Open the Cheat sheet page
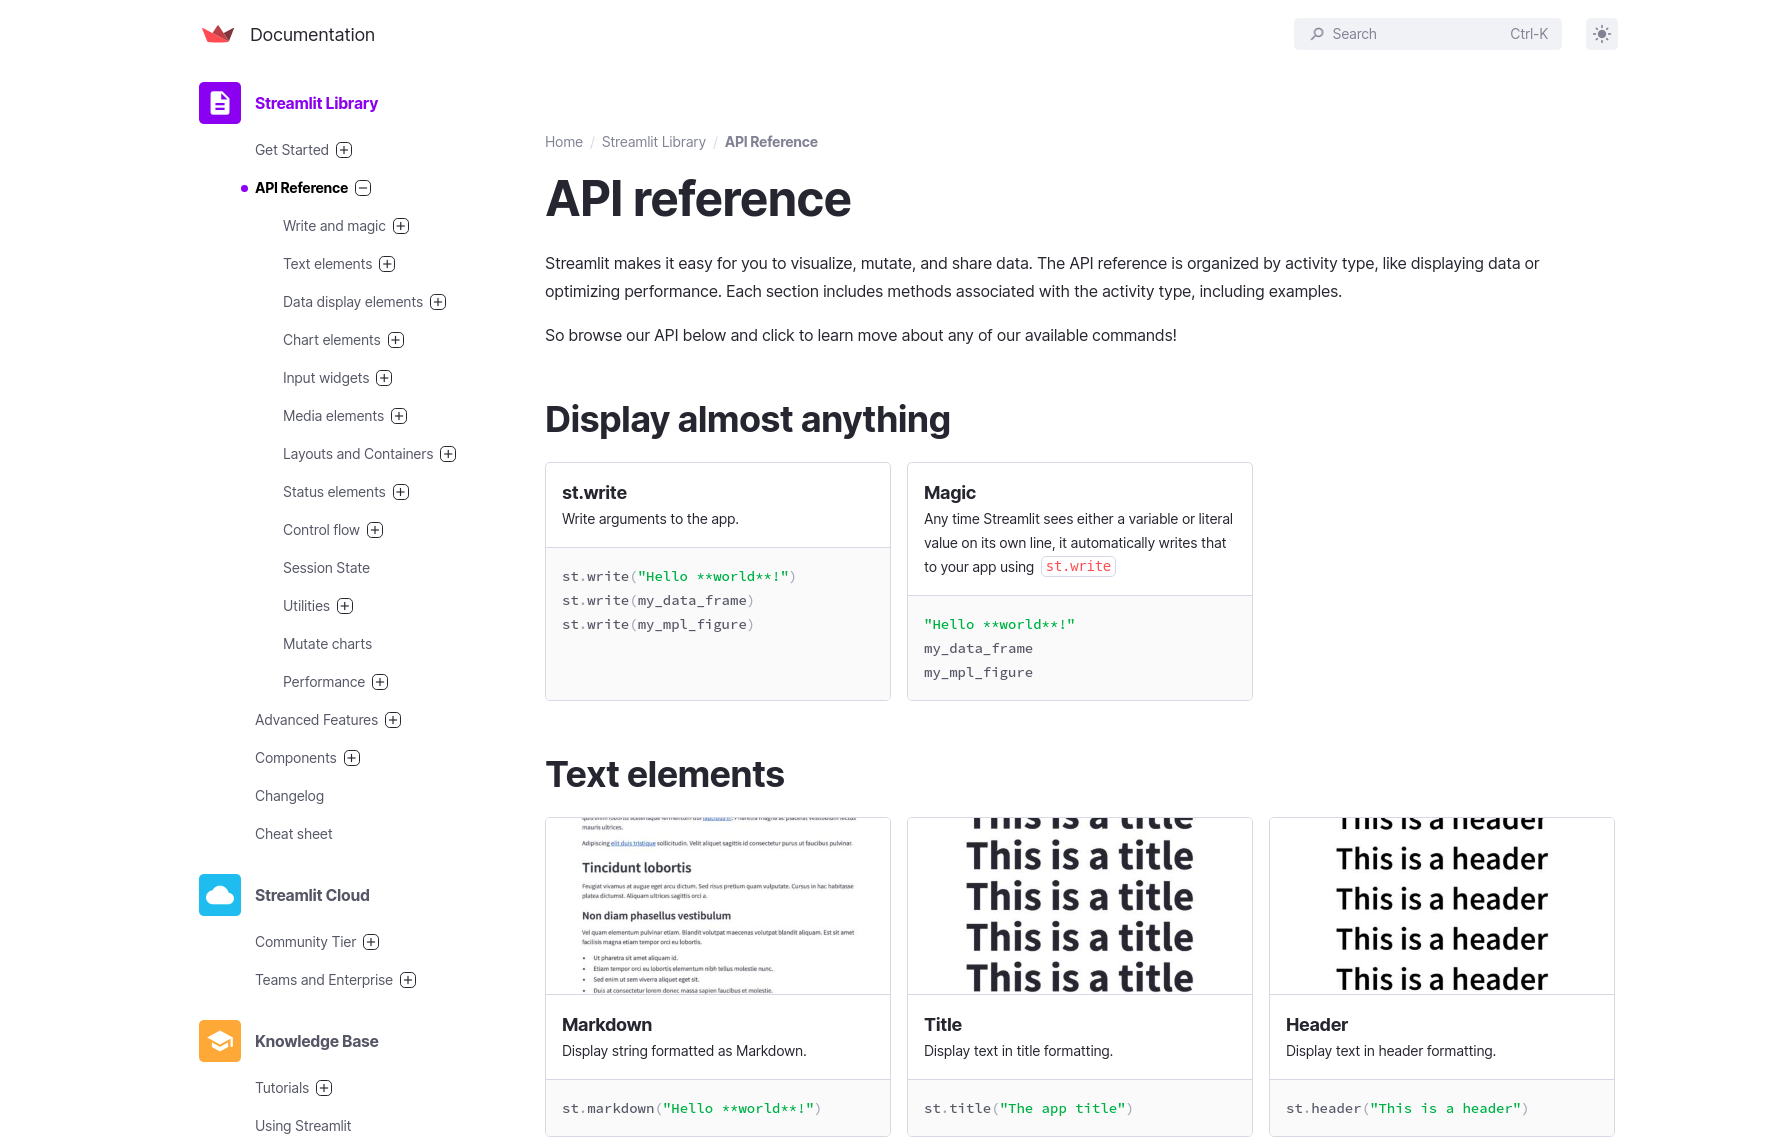 (x=293, y=834)
